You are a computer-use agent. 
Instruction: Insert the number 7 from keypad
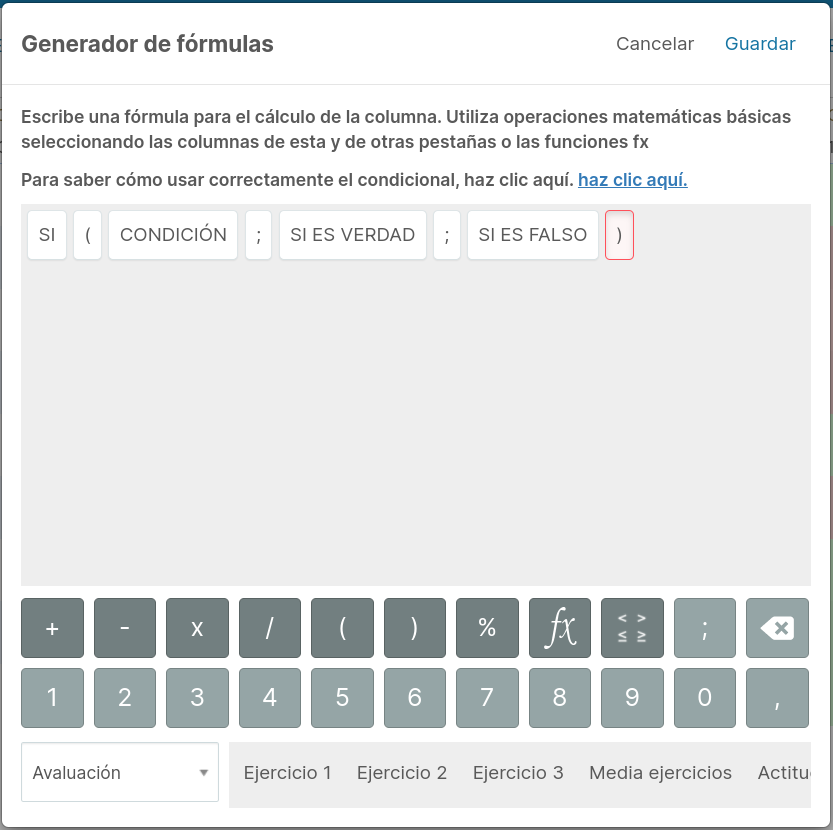pos(487,698)
